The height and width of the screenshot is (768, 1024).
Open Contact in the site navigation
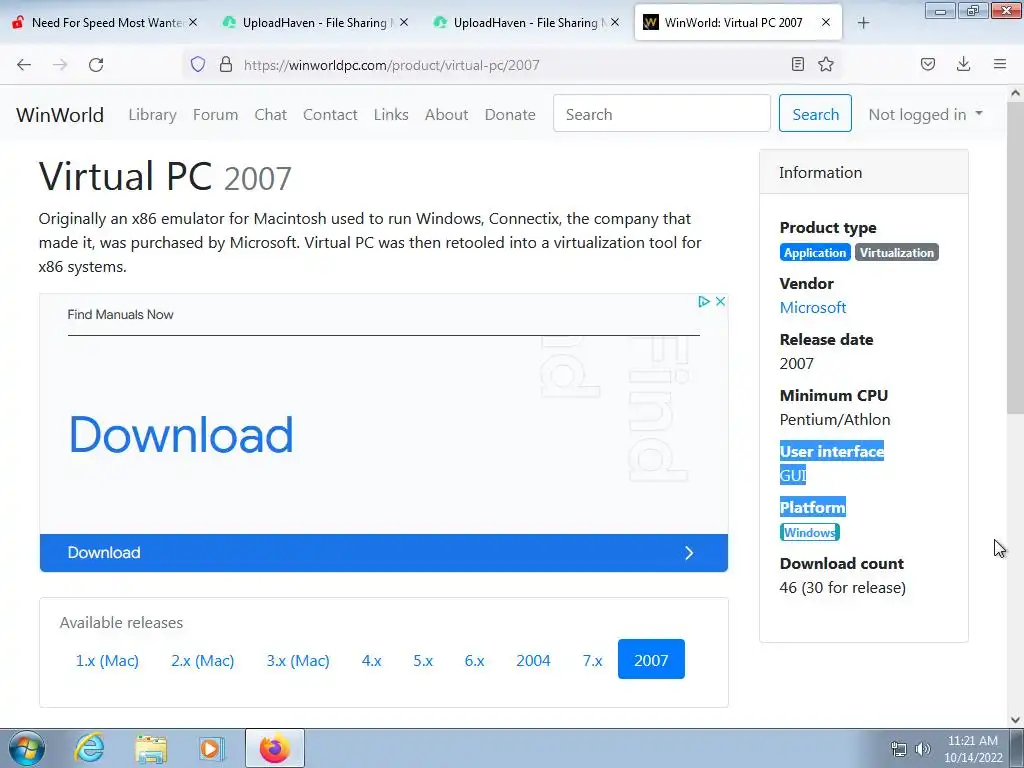click(330, 114)
